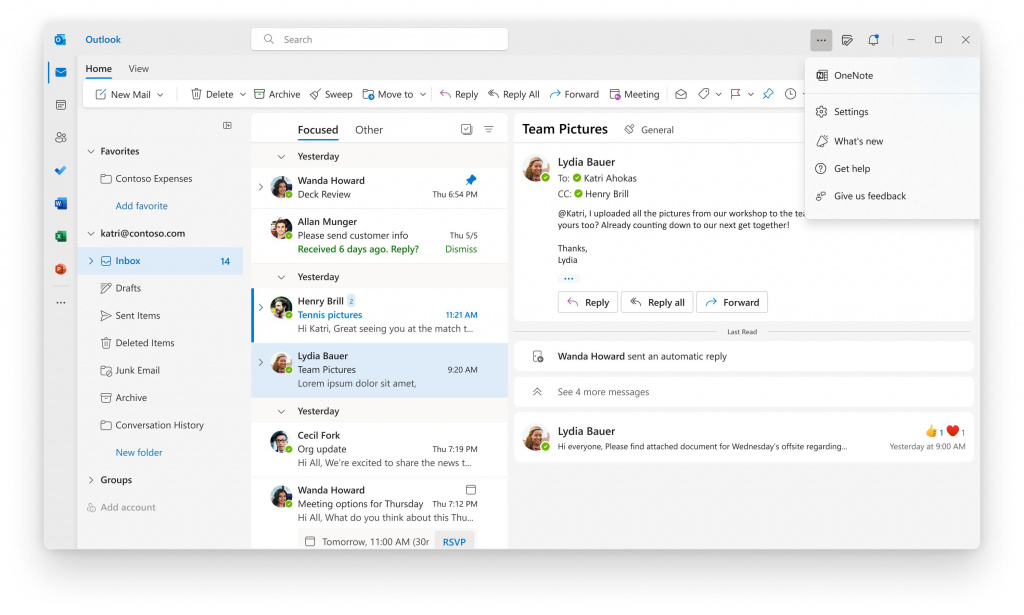This screenshot has height=615, width=1024.
Task: Click the flag icon in toolbar
Action: pyautogui.click(x=735, y=94)
